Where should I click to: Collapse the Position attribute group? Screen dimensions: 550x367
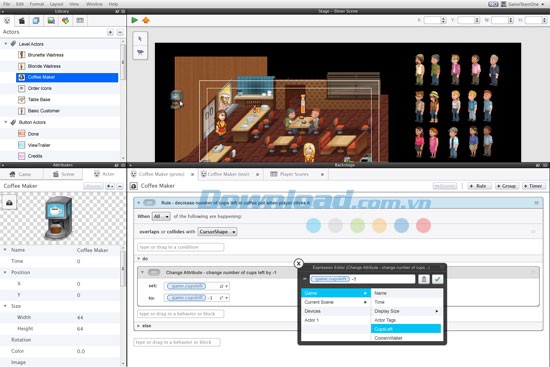[x=5, y=272]
